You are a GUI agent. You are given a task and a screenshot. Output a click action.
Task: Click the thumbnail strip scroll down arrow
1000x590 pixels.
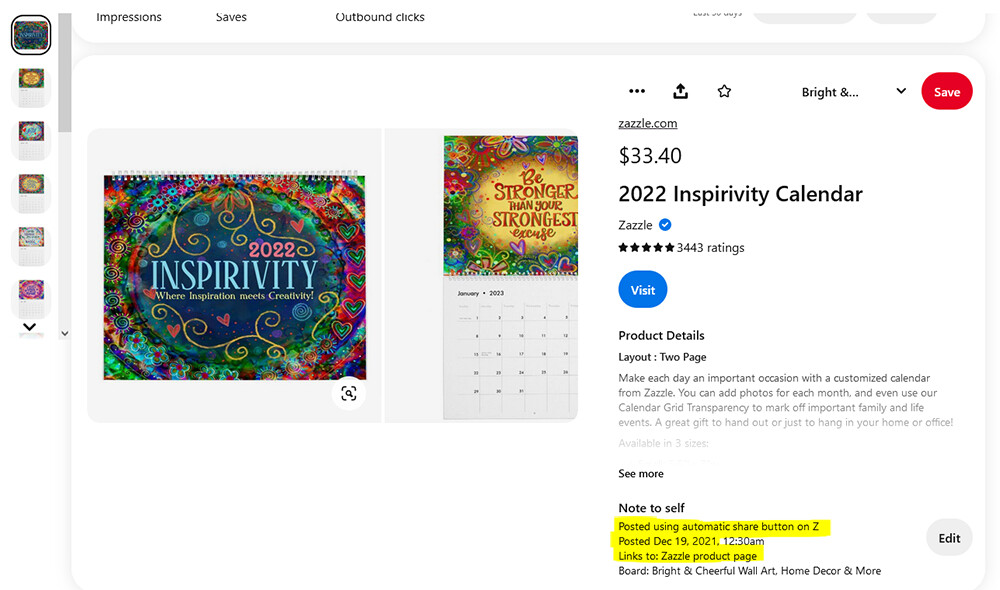pyautogui.click(x=64, y=333)
